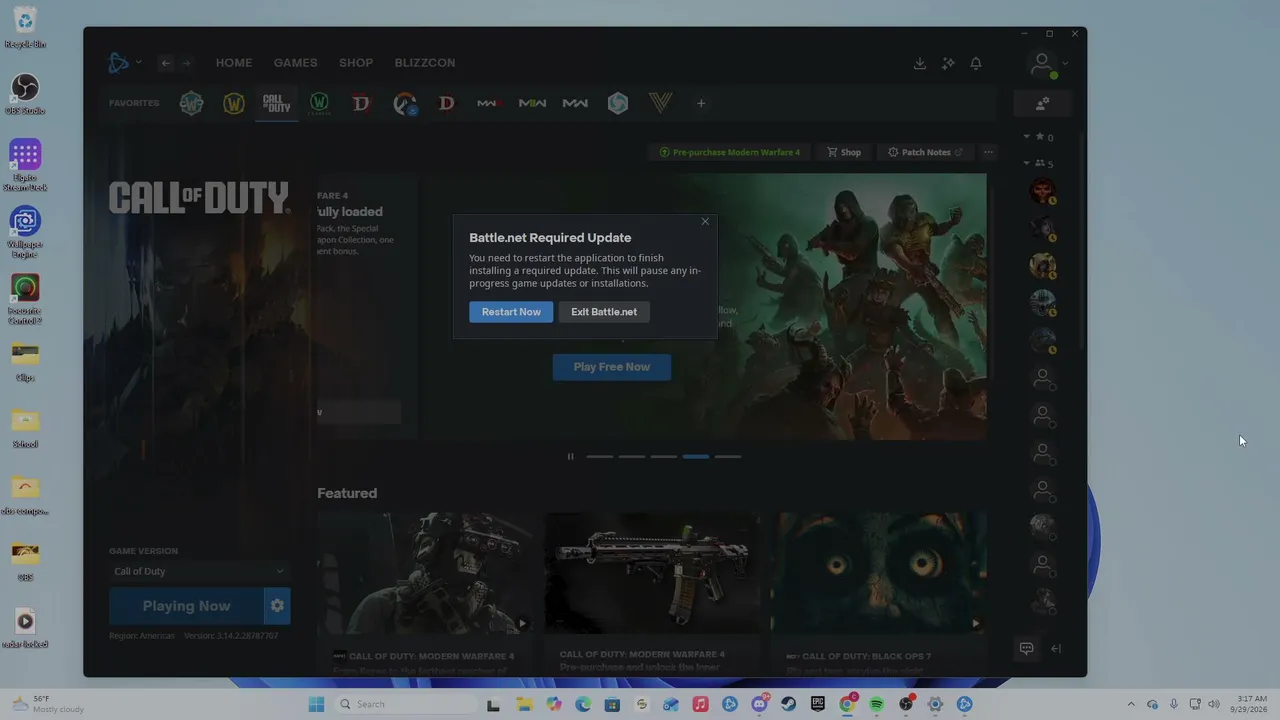Open Epic Games Launcher from taskbar
1280x720 pixels.
click(x=818, y=704)
